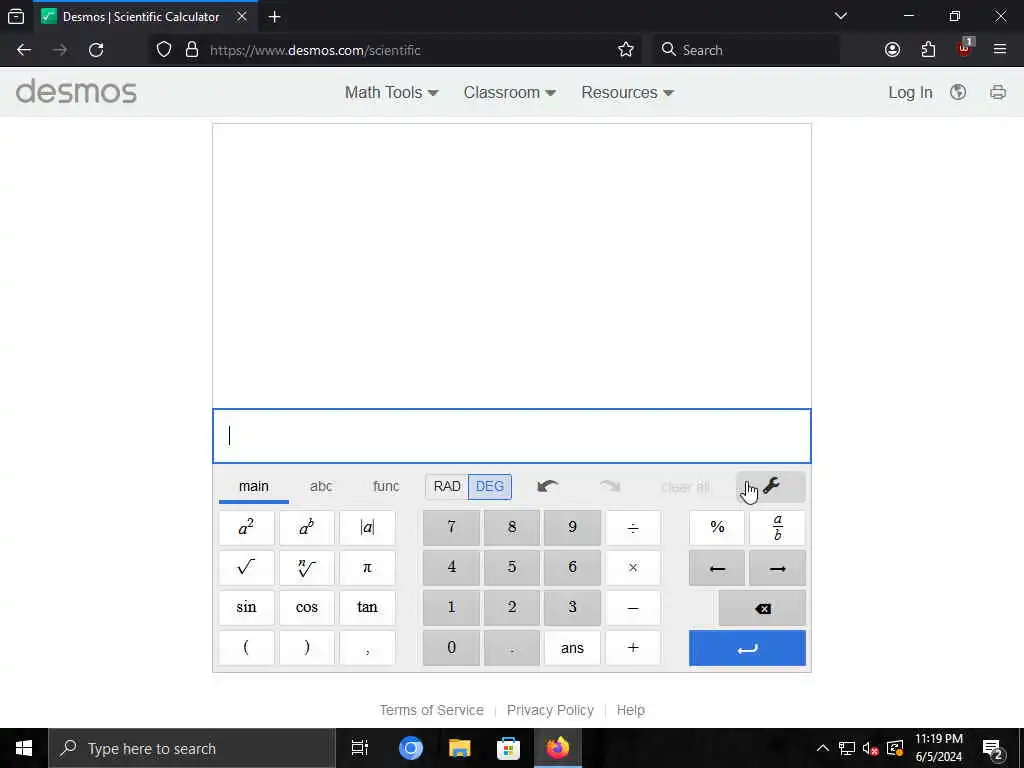Click the Firefox Search box
Image resolution: width=1024 pixels, height=768 pixels.
pyautogui.click(x=746, y=50)
